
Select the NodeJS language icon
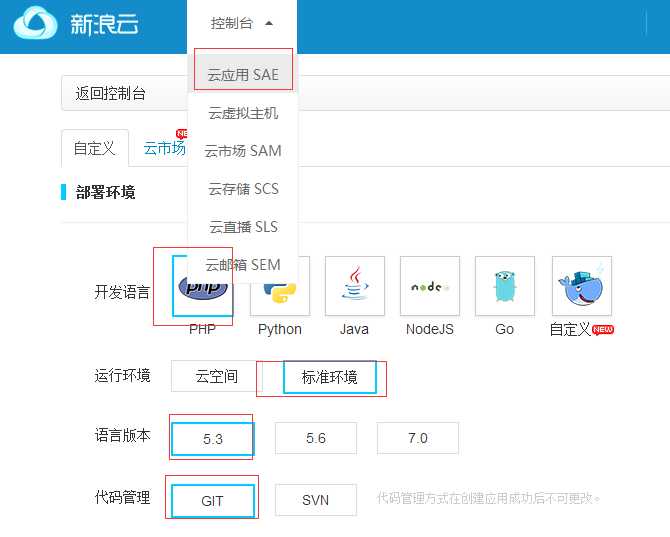click(x=430, y=286)
